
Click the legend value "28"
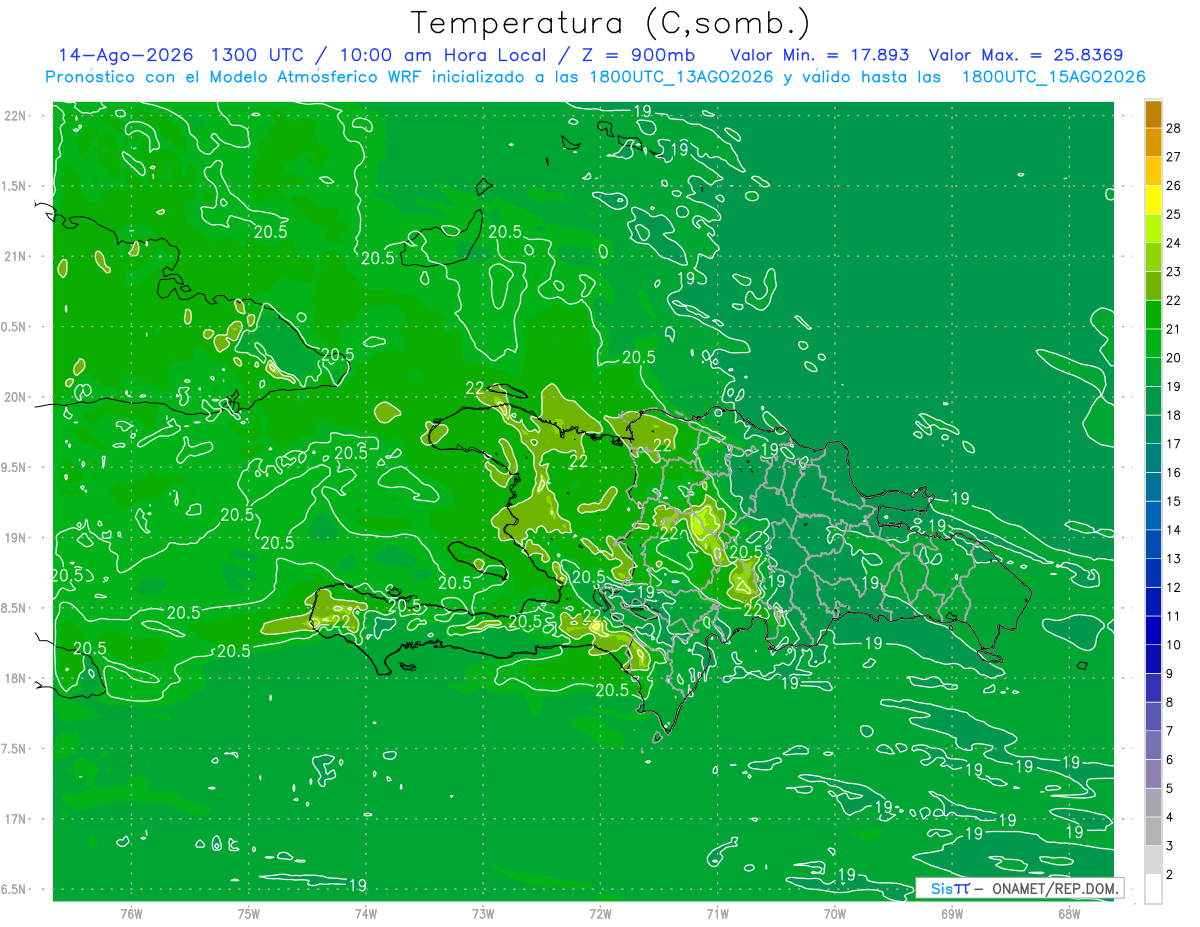tap(1174, 128)
